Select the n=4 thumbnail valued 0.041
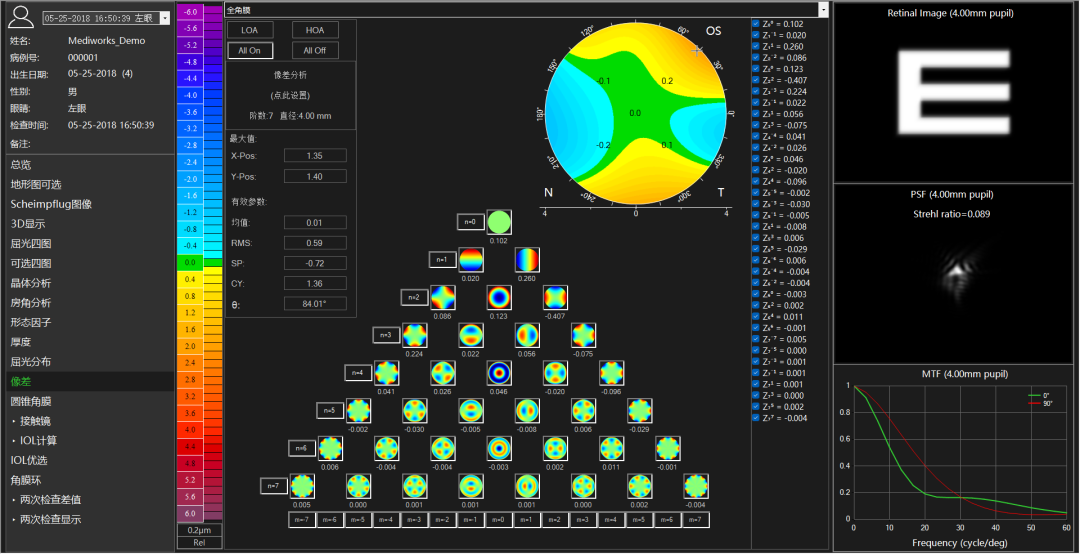The image size is (1080, 554). coord(386,373)
